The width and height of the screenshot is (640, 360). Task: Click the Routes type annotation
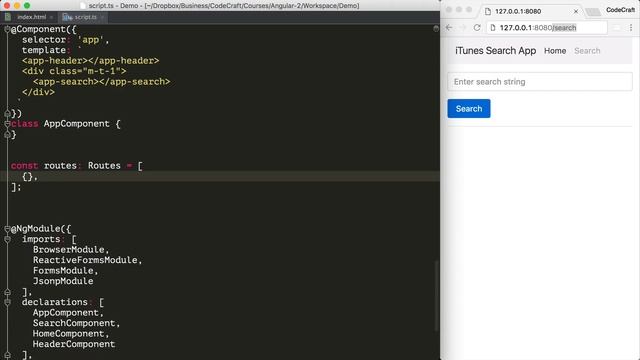[104, 166]
